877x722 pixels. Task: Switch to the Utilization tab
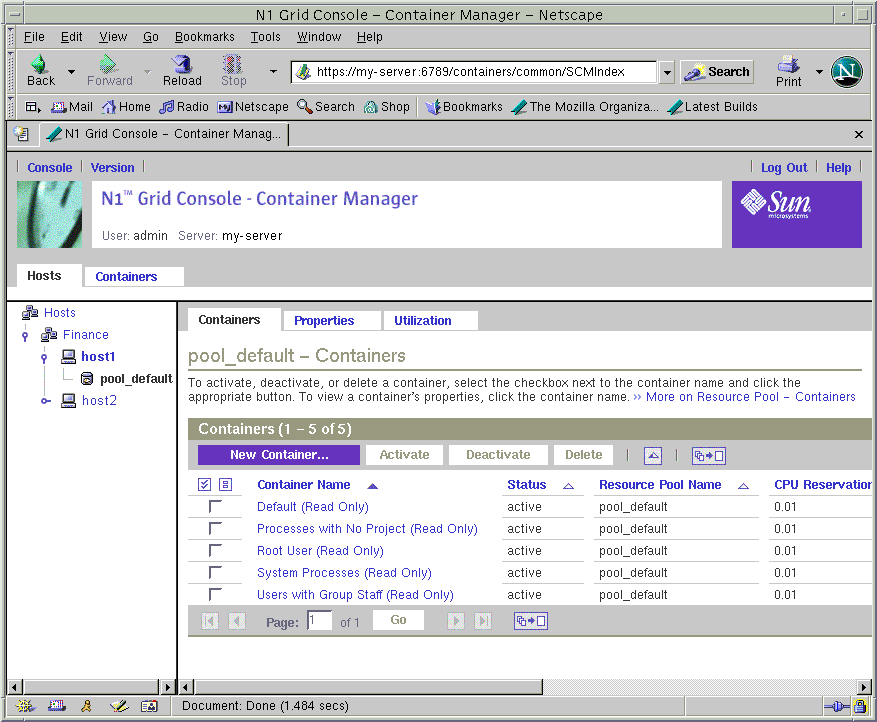click(x=430, y=320)
